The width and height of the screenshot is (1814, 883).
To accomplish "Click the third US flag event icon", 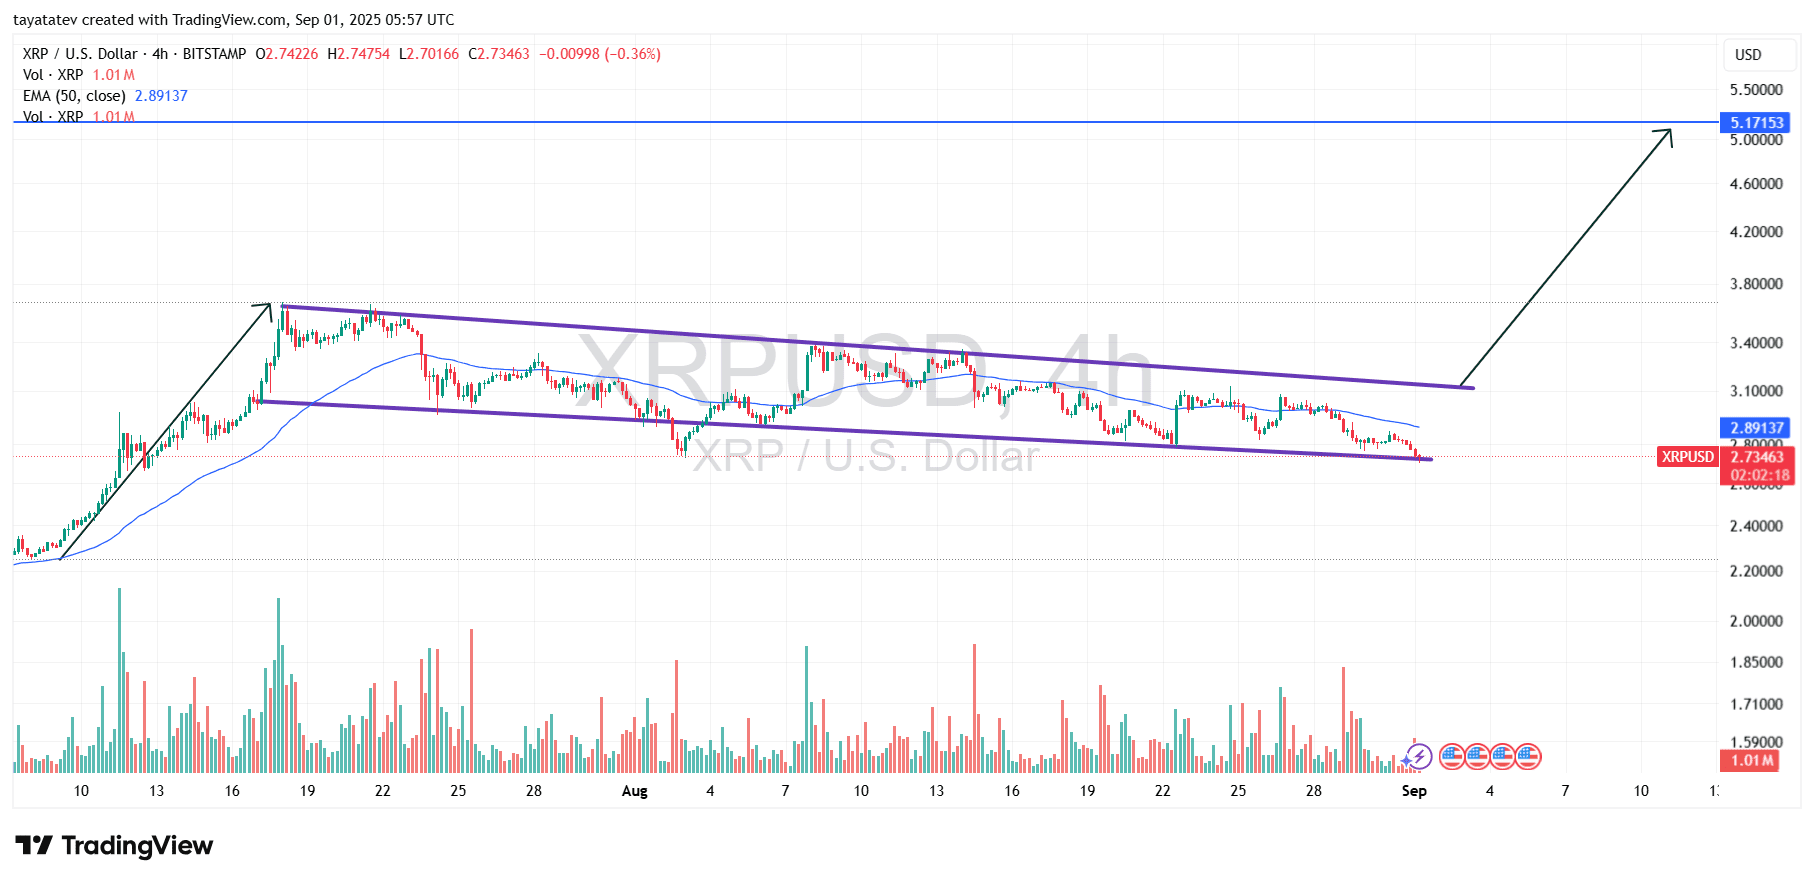I will pyautogui.click(x=1502, y=756).
